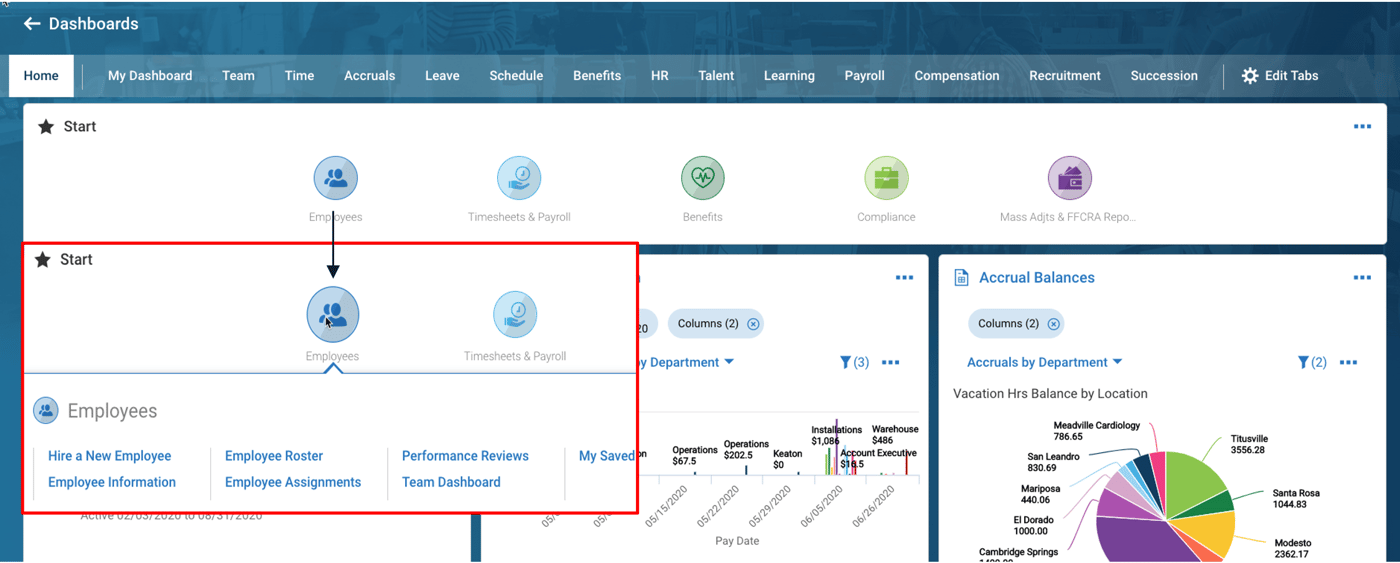Viewport: 1400px width, 563px height.
Task: Click the Warehouse $486 chart label
Action: click(895, 435)
